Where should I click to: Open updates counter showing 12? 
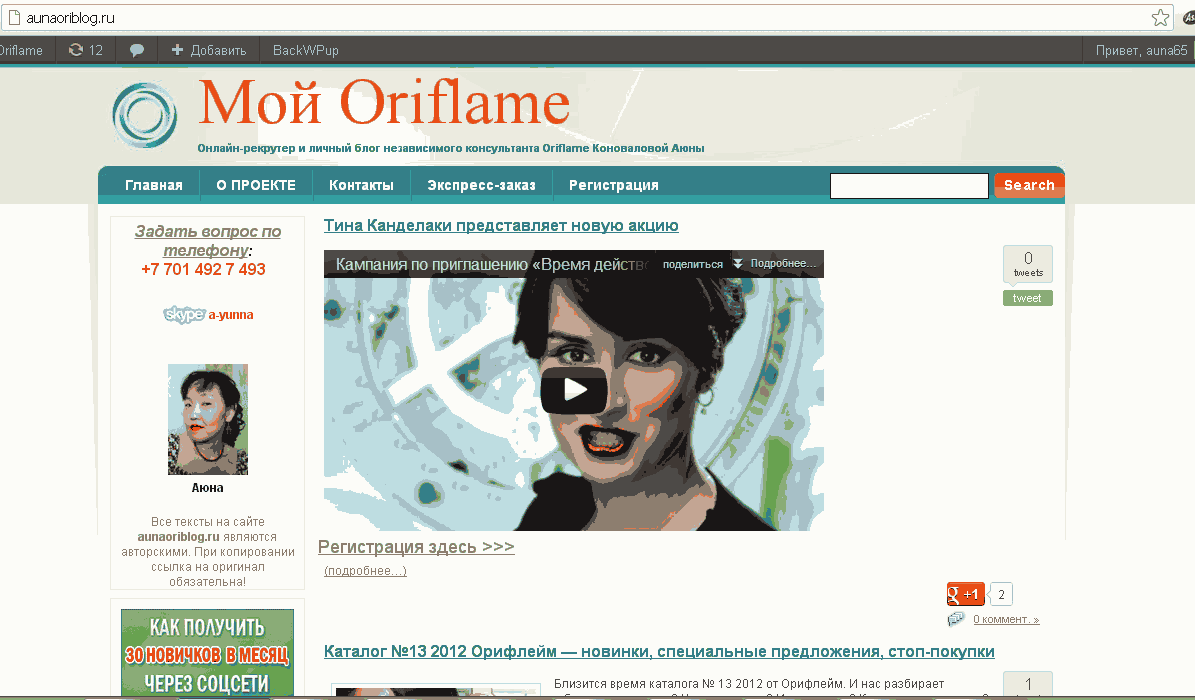coord(85,50)
